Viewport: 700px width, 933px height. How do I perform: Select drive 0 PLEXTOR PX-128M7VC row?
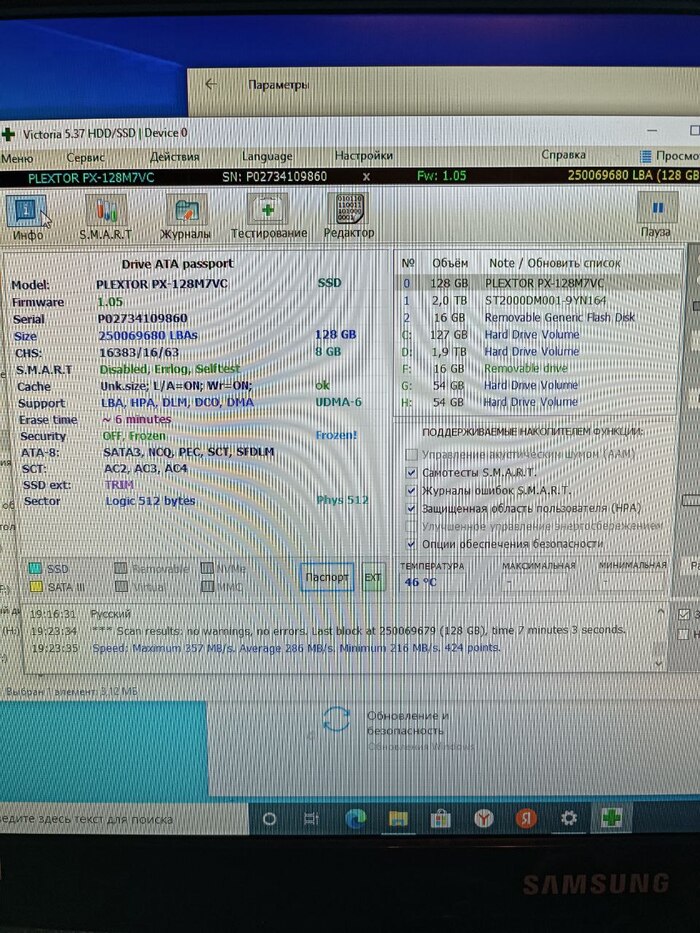(538, 283)
